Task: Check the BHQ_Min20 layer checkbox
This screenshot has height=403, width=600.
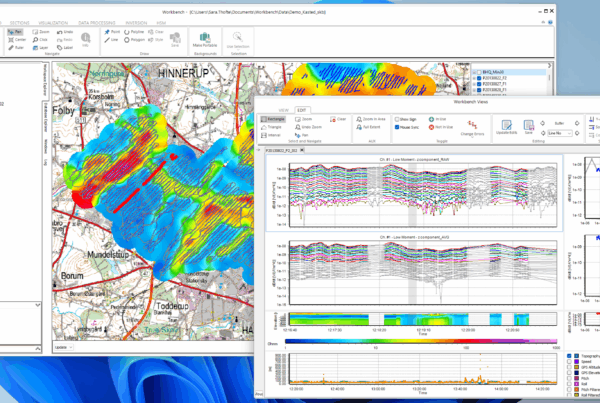Action: 479,72
